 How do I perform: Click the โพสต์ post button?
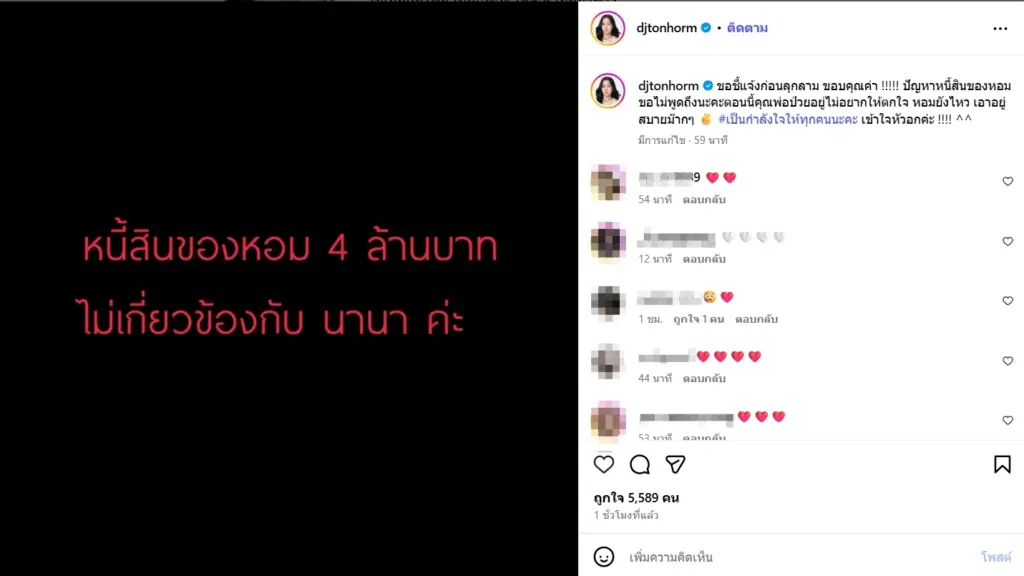point(995,557)
